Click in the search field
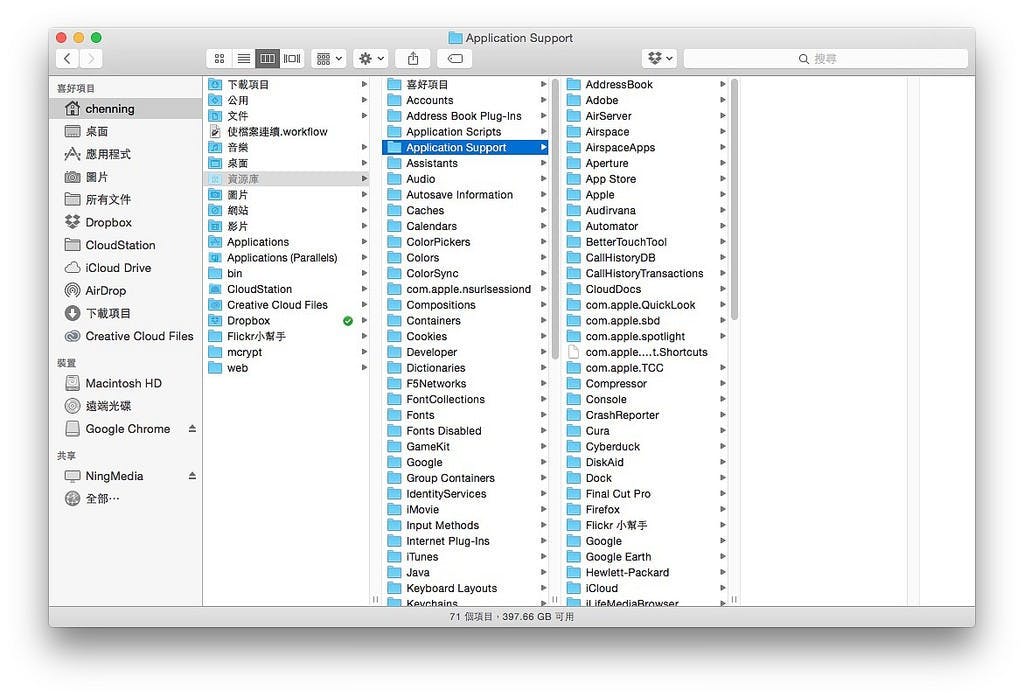This screenshot has width=1024, height=697. [825, 59]
